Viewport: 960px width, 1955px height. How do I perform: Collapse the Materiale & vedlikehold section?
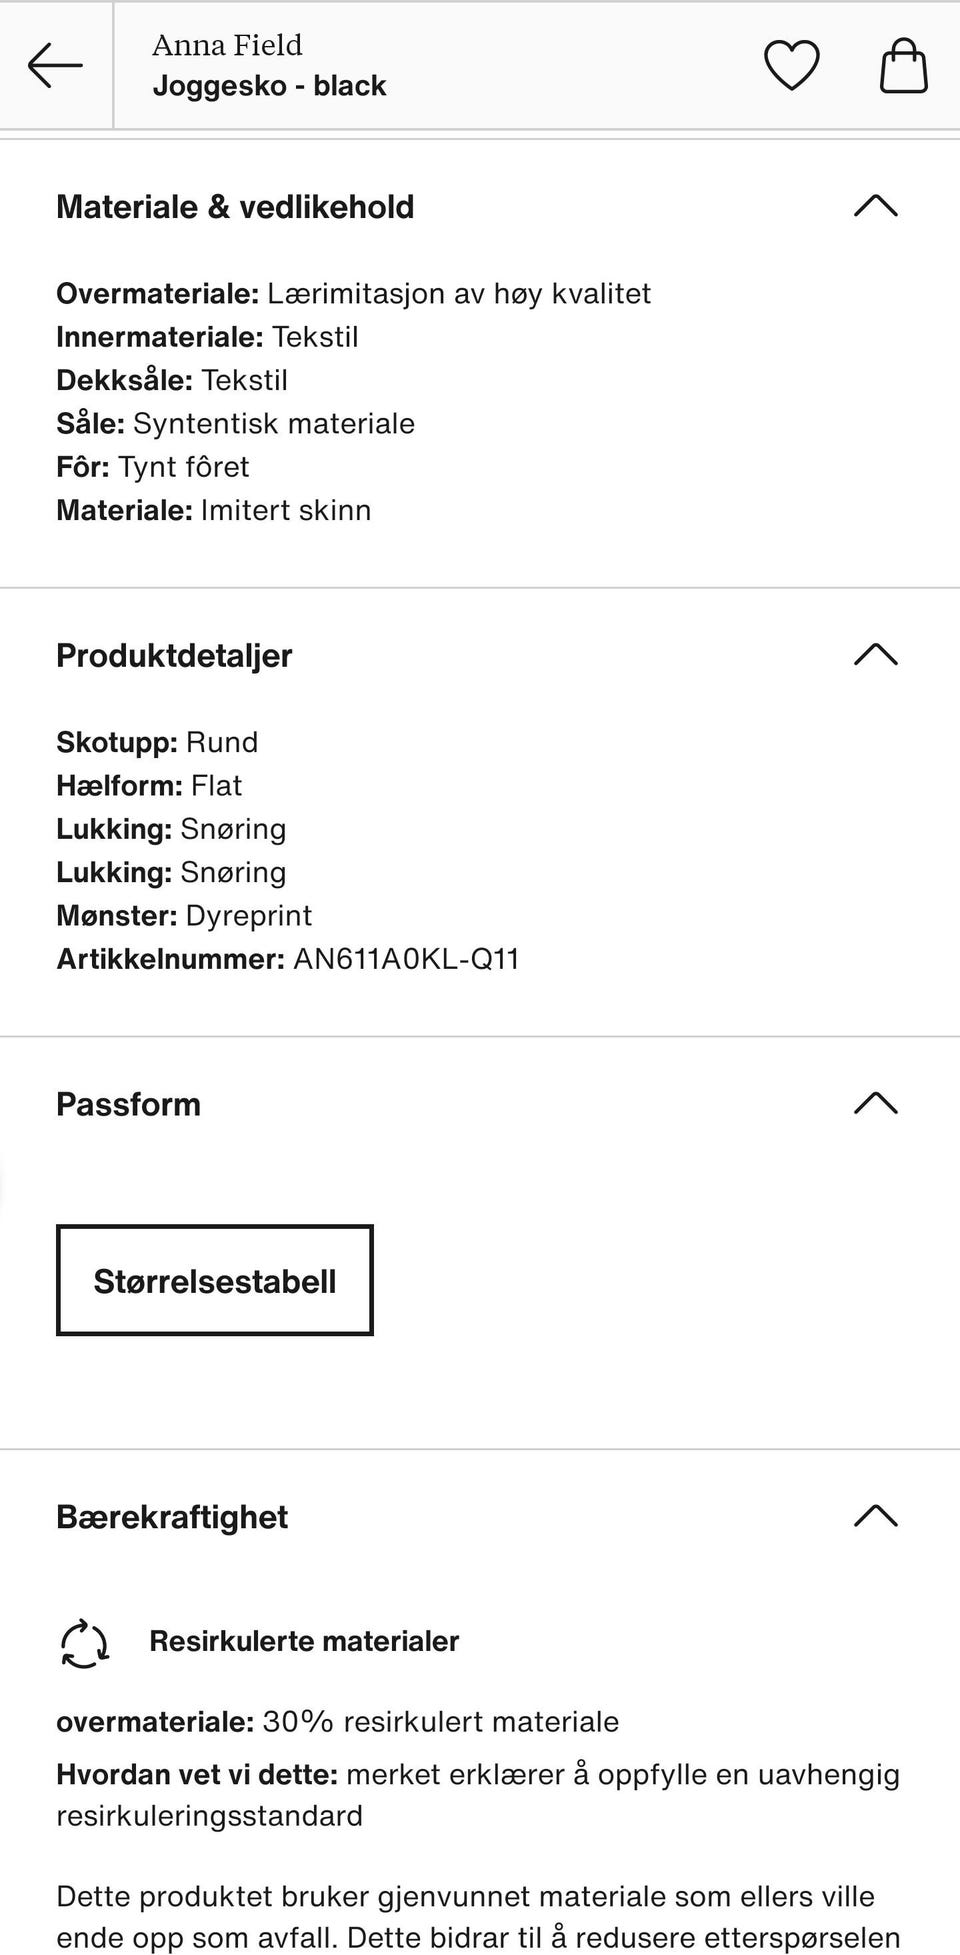pos(877,207)
